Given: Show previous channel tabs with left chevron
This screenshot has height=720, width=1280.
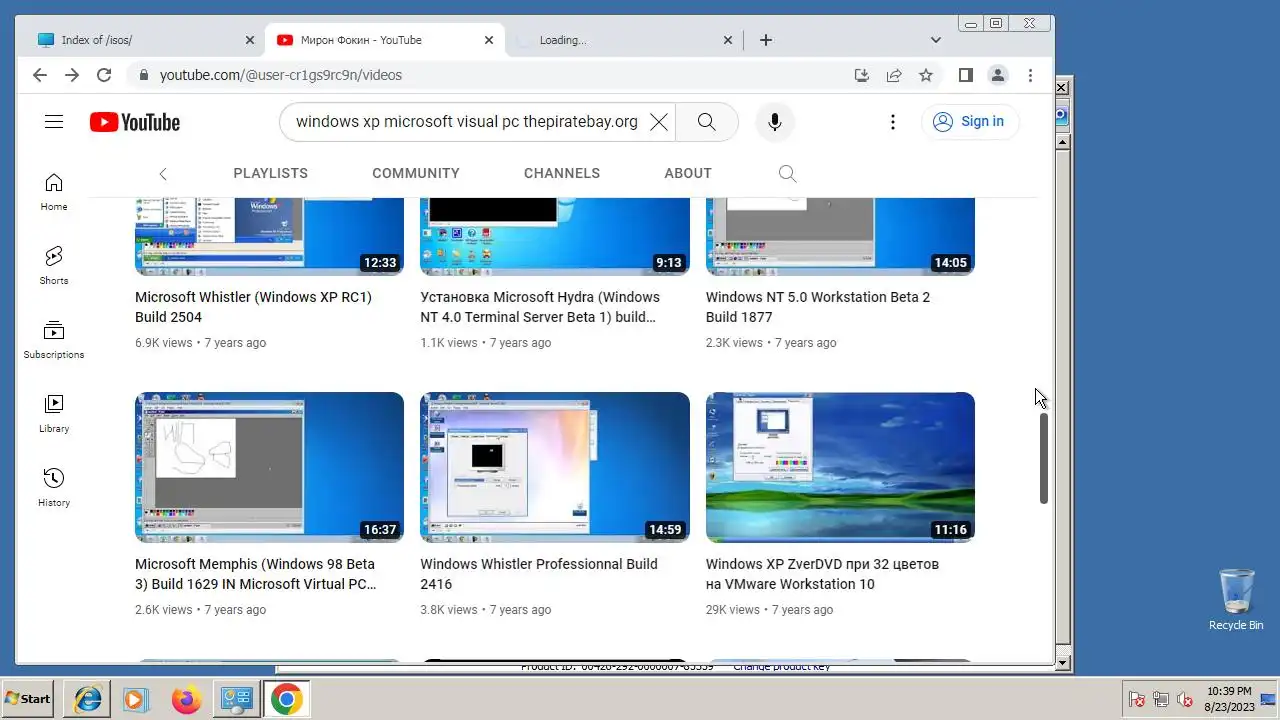Looking at the screenshot, I should 163,174.
